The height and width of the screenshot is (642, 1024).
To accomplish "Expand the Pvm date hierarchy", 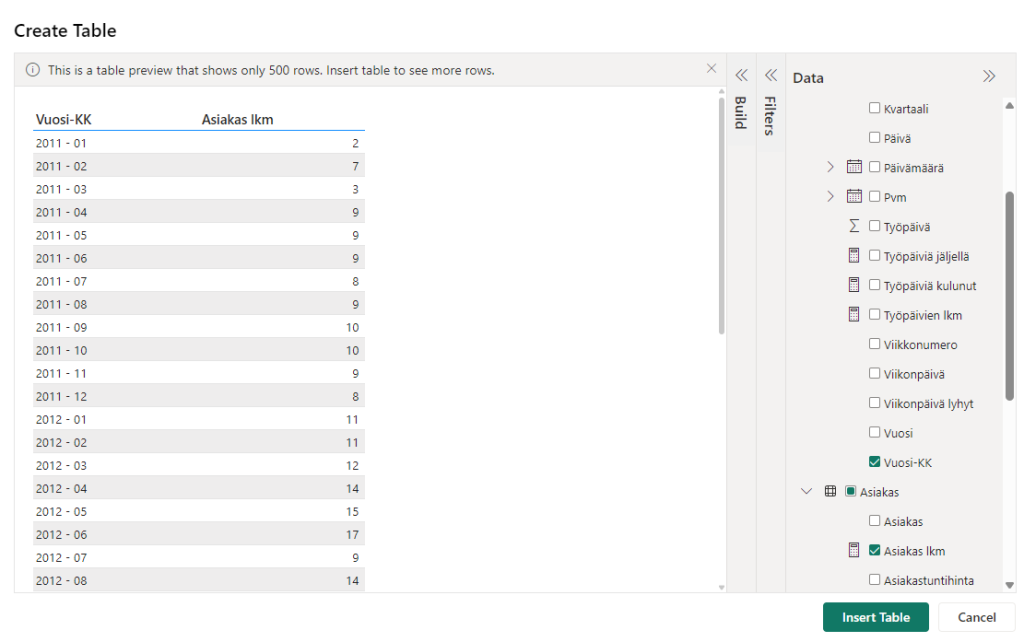I will [830, 197].
